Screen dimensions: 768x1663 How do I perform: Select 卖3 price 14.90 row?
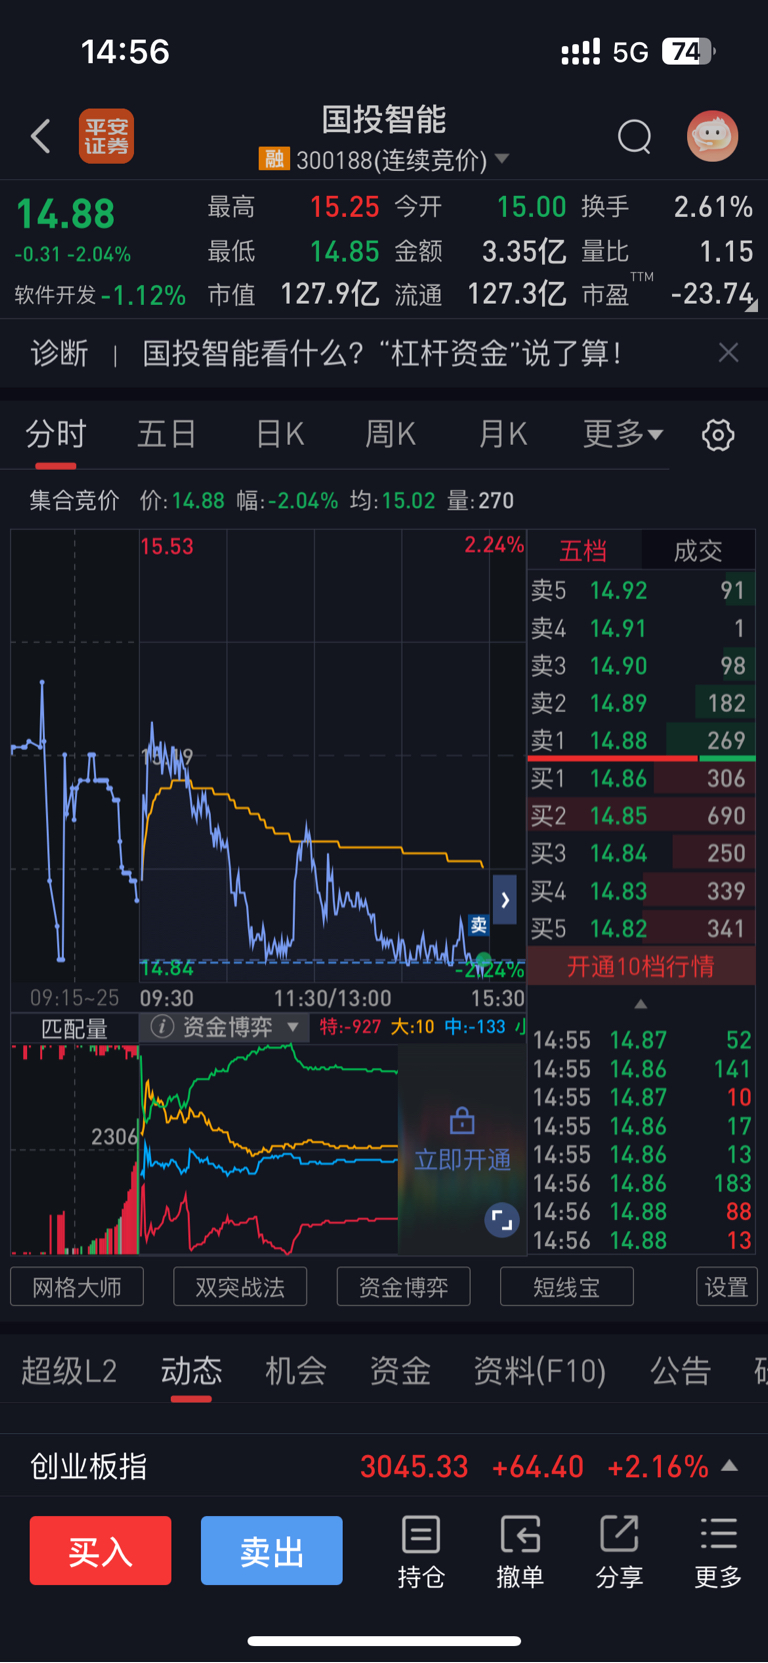641,666
